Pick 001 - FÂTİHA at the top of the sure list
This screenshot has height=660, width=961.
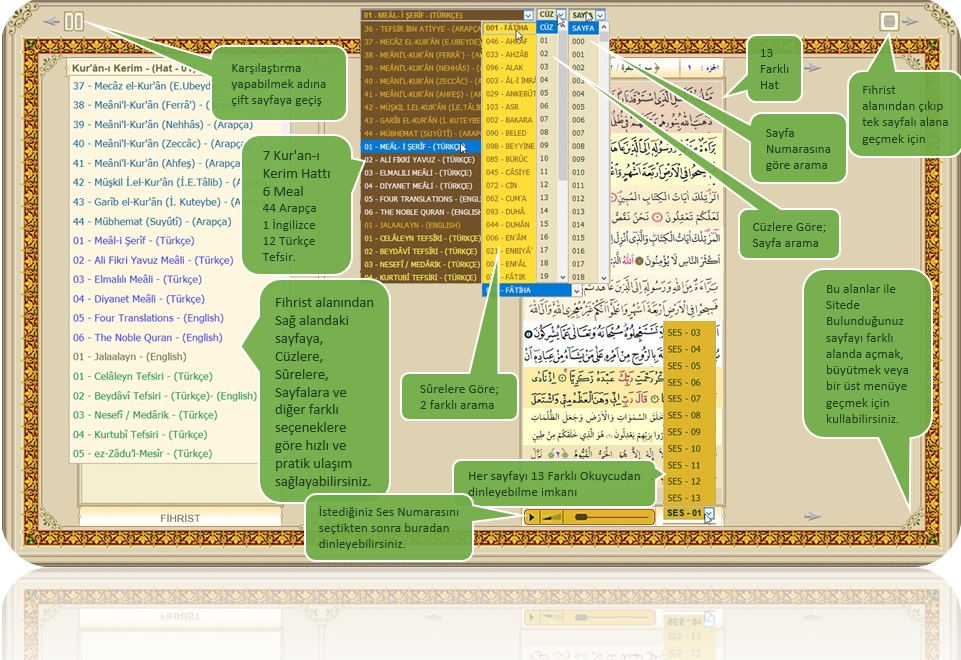point(509,28)
